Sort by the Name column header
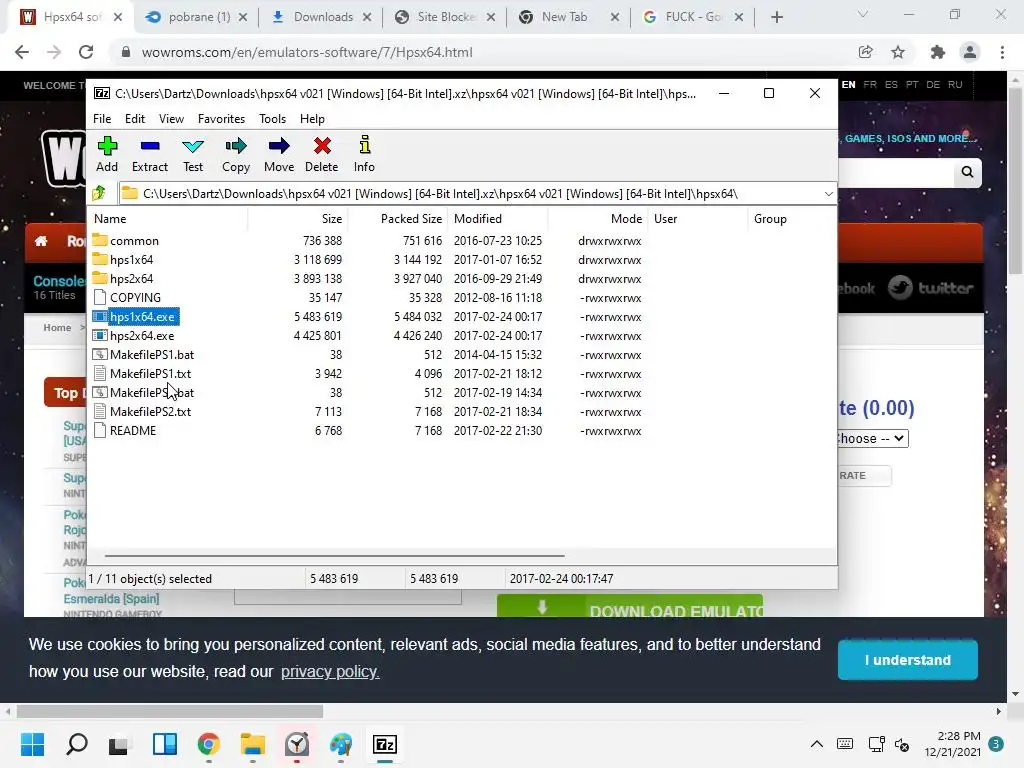Screen dimensions: 1024x768 168,219
